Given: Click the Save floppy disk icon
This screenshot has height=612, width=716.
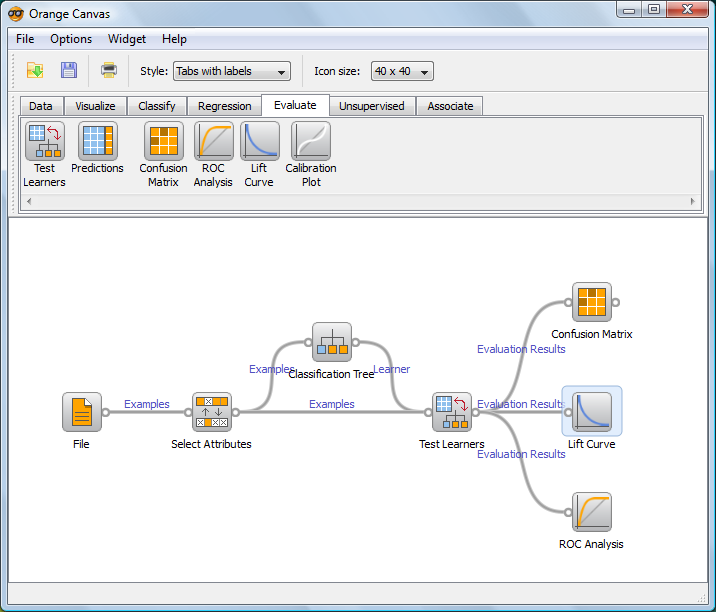Looking at the screenshot, I should click(x=69, y=70).
